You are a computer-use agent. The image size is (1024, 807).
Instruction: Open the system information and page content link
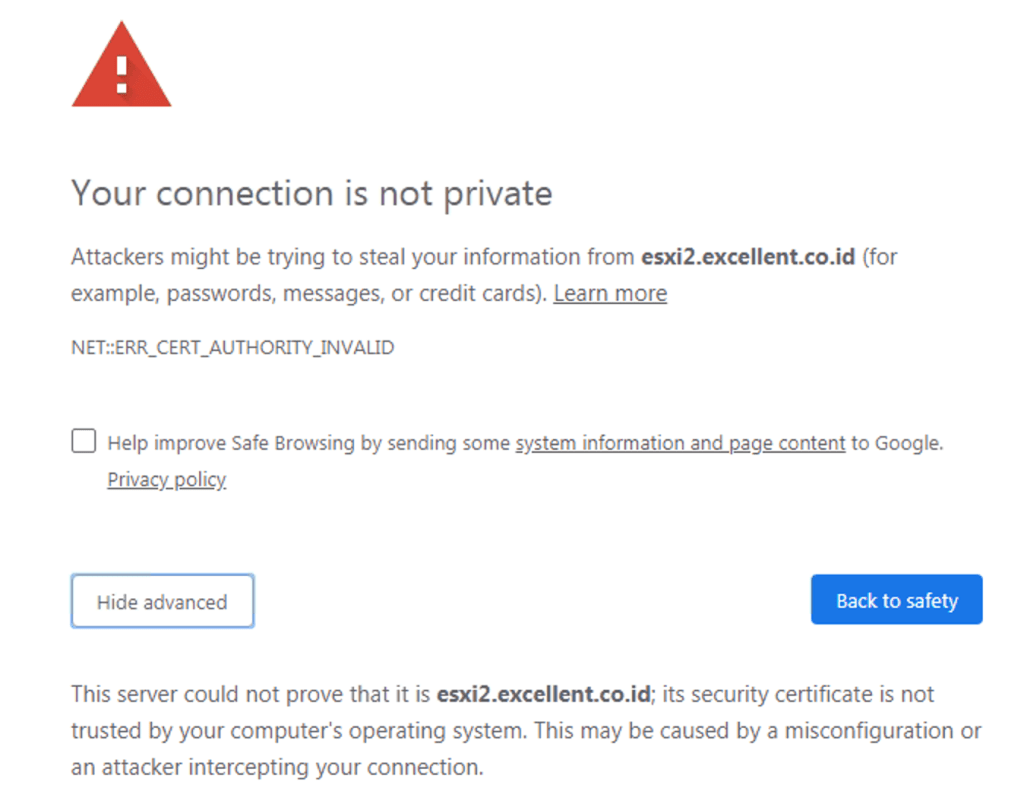click(680, 443)
